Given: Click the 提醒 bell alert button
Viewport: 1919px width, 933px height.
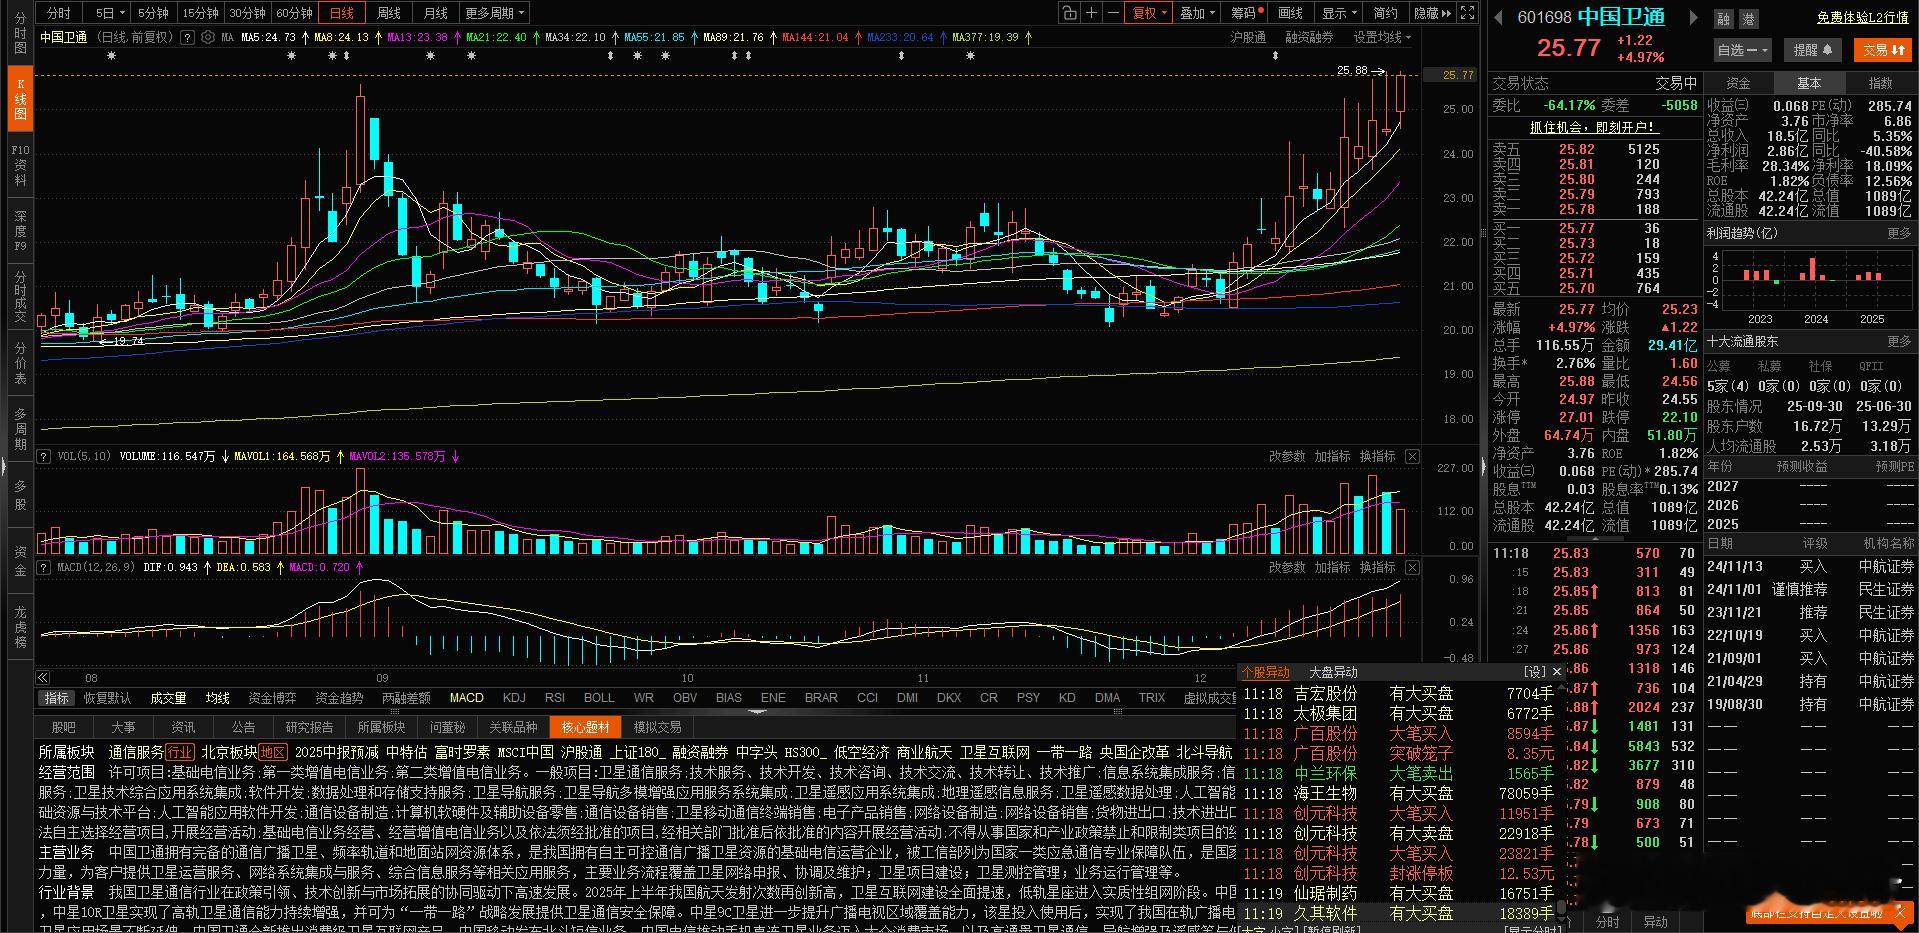Looking at the screenshot, I should [x=1812, y=49].
